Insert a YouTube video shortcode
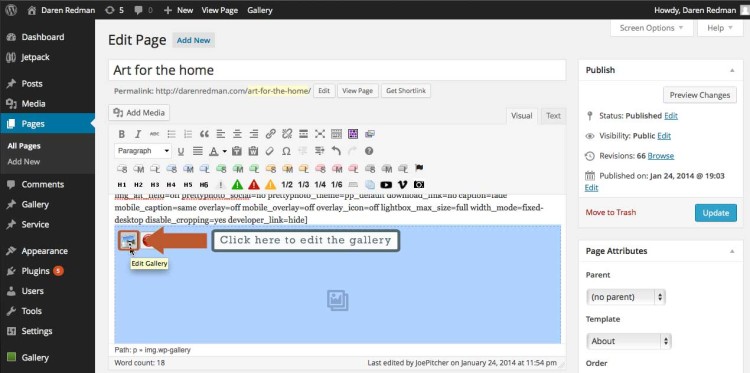Image resolution: width=750 pixels, height=373 pixels. tap(386, 185)
